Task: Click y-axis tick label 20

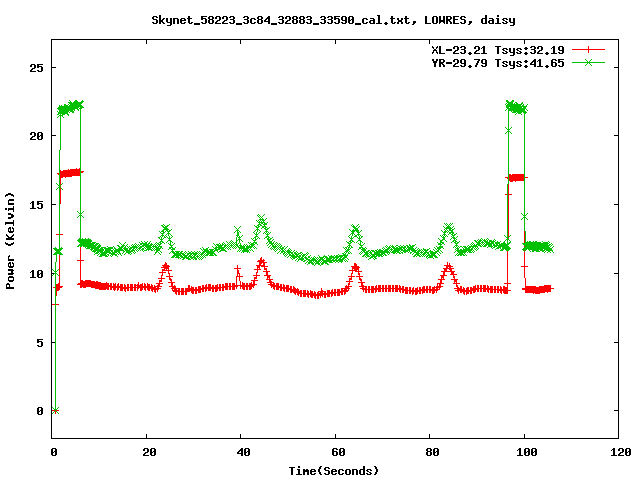Action: pos(36,136)
